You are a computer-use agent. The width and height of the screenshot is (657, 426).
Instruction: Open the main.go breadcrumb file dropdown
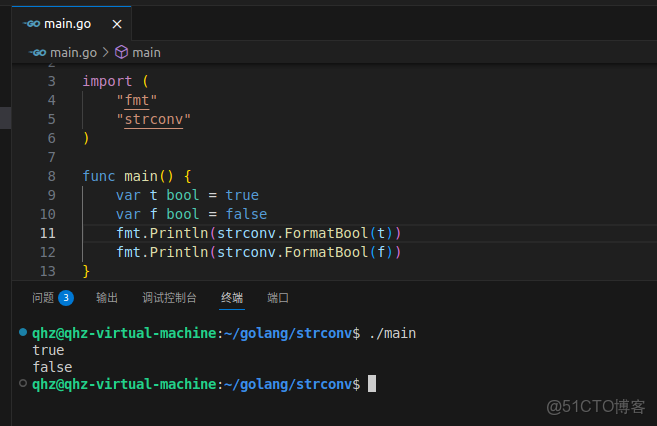tap(72, 52)
